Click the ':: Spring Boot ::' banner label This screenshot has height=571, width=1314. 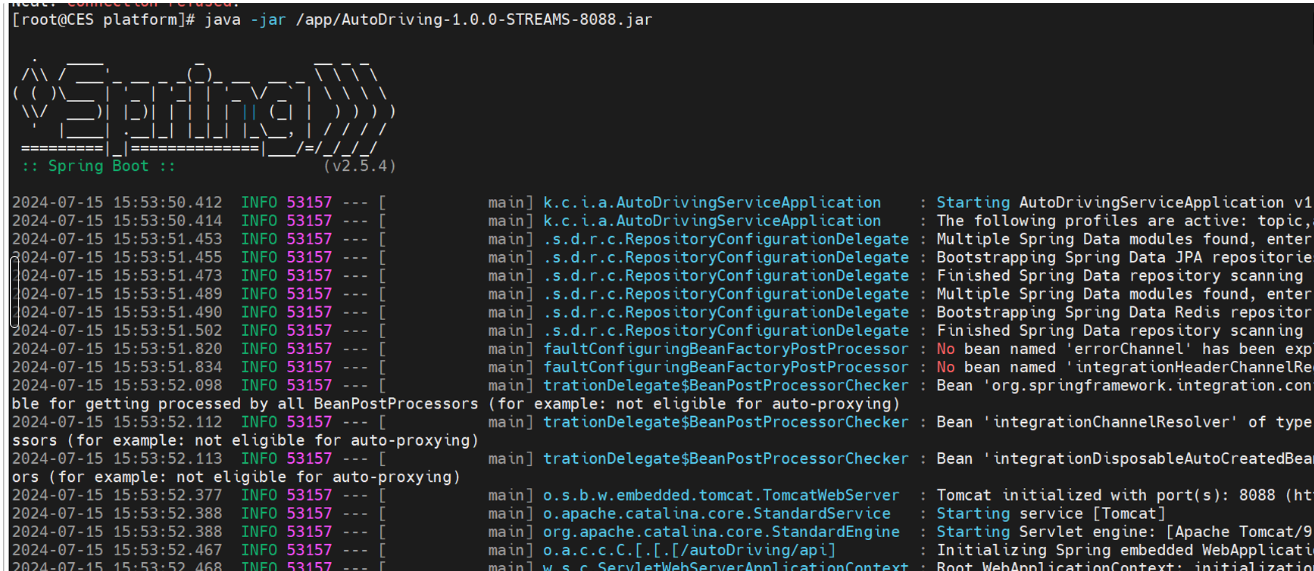[x=99, y=166]
